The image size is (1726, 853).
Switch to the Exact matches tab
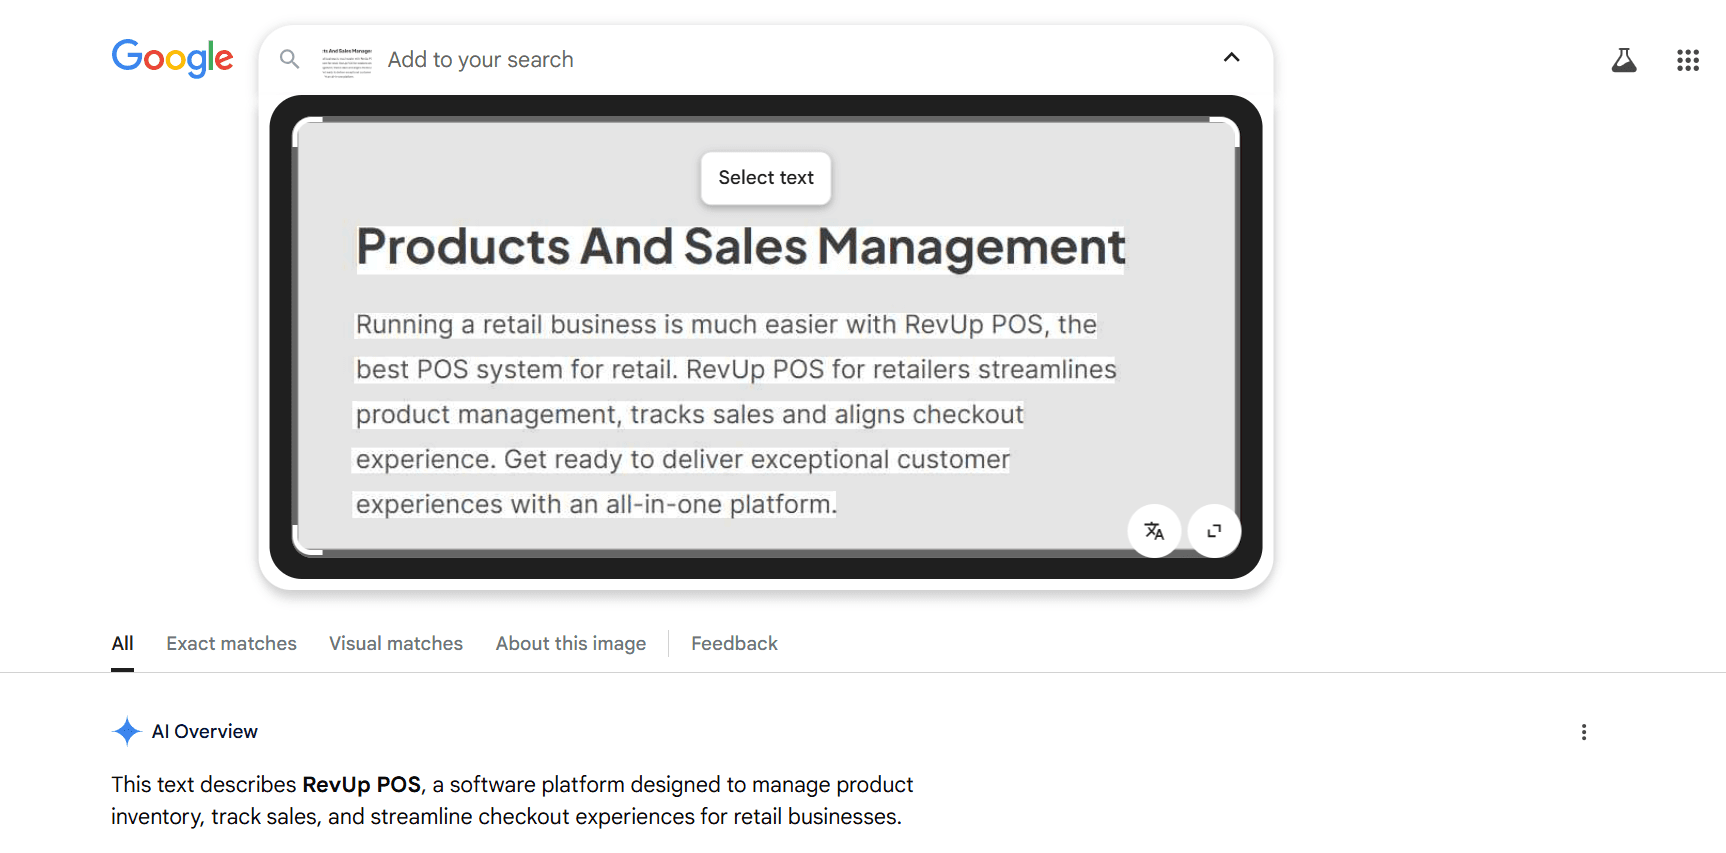pos(231,644)
